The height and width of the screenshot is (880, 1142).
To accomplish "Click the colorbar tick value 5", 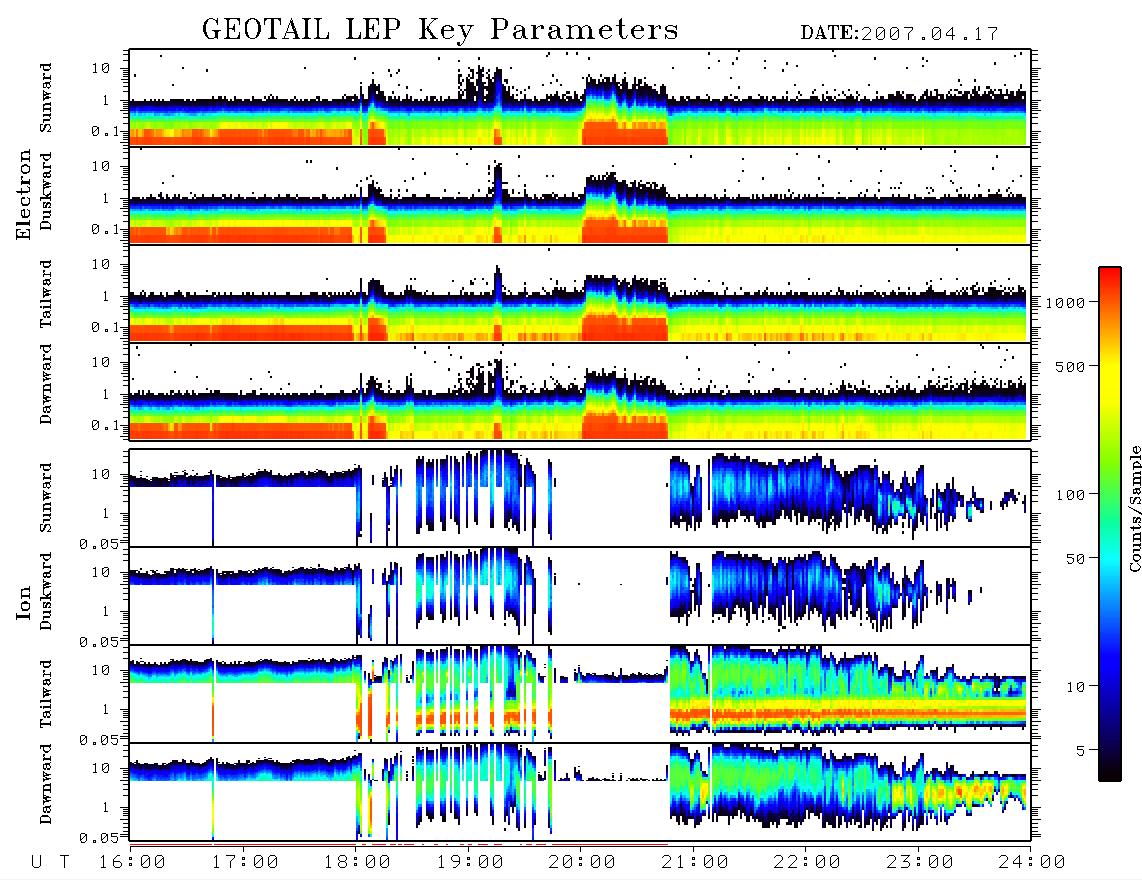I will pyautogui.click(x=1080, y=750).
